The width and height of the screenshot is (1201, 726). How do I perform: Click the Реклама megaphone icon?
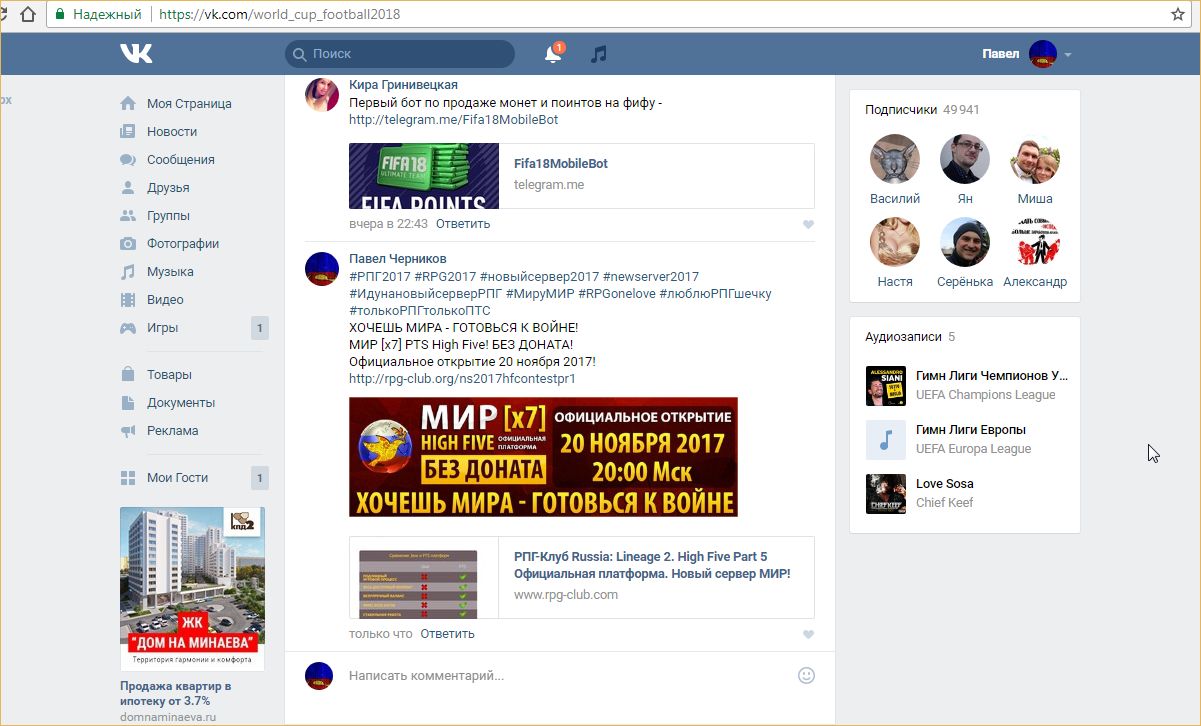tap(128, 431)
